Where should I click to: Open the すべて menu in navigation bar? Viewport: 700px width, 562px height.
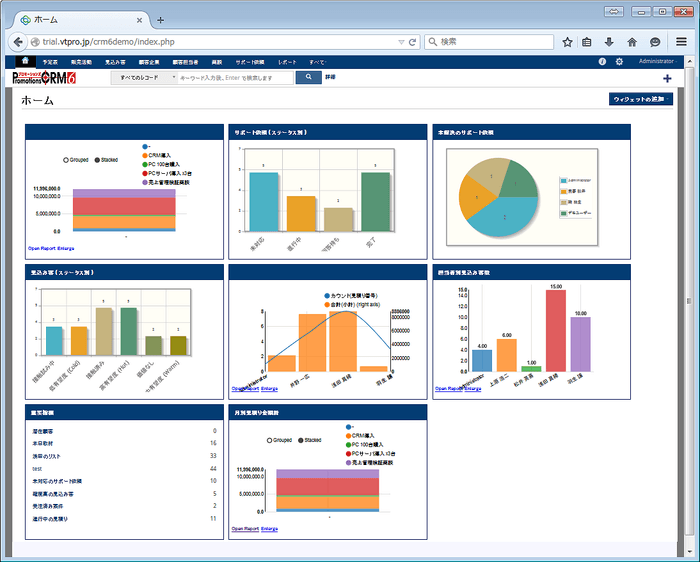coord(317,62)
